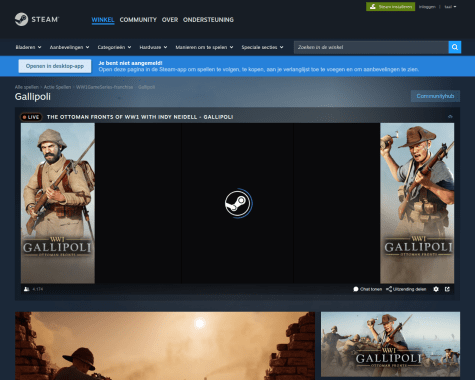Click the Gallipoli page title
475x380 pixels.
pyautogui.click(x=33, y=97)
